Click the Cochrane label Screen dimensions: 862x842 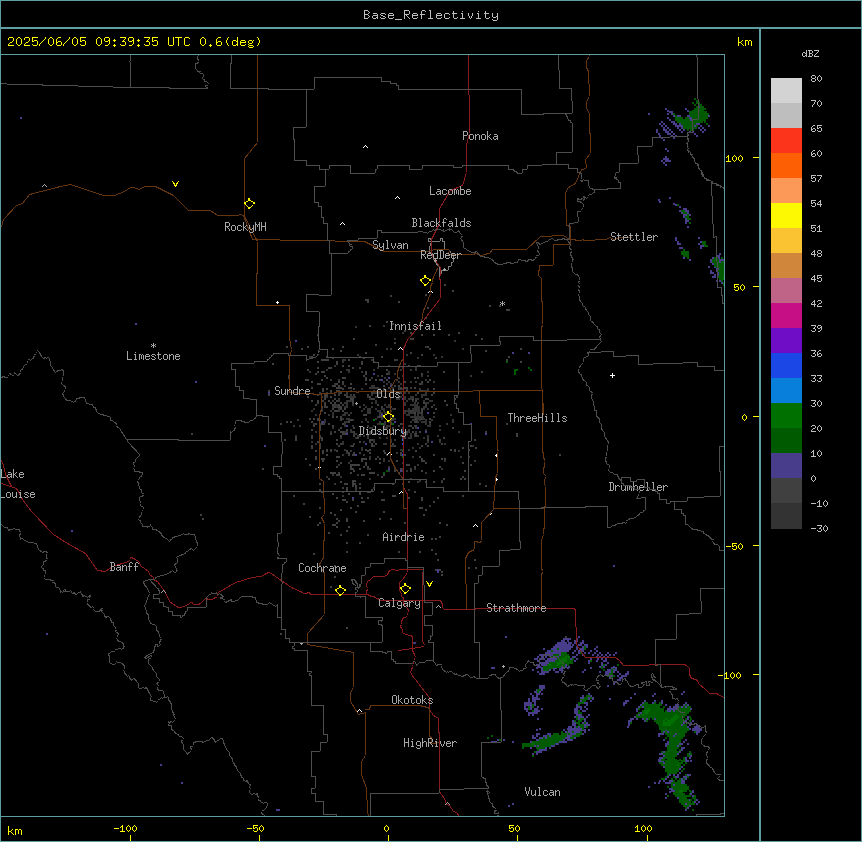coord(322,568)
